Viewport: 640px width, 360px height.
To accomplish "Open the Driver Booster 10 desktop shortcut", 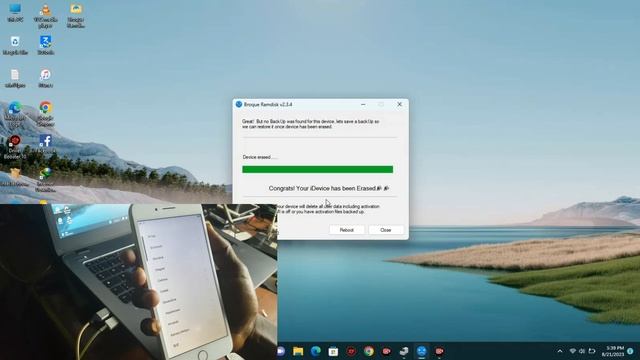I will pos(15,147).
